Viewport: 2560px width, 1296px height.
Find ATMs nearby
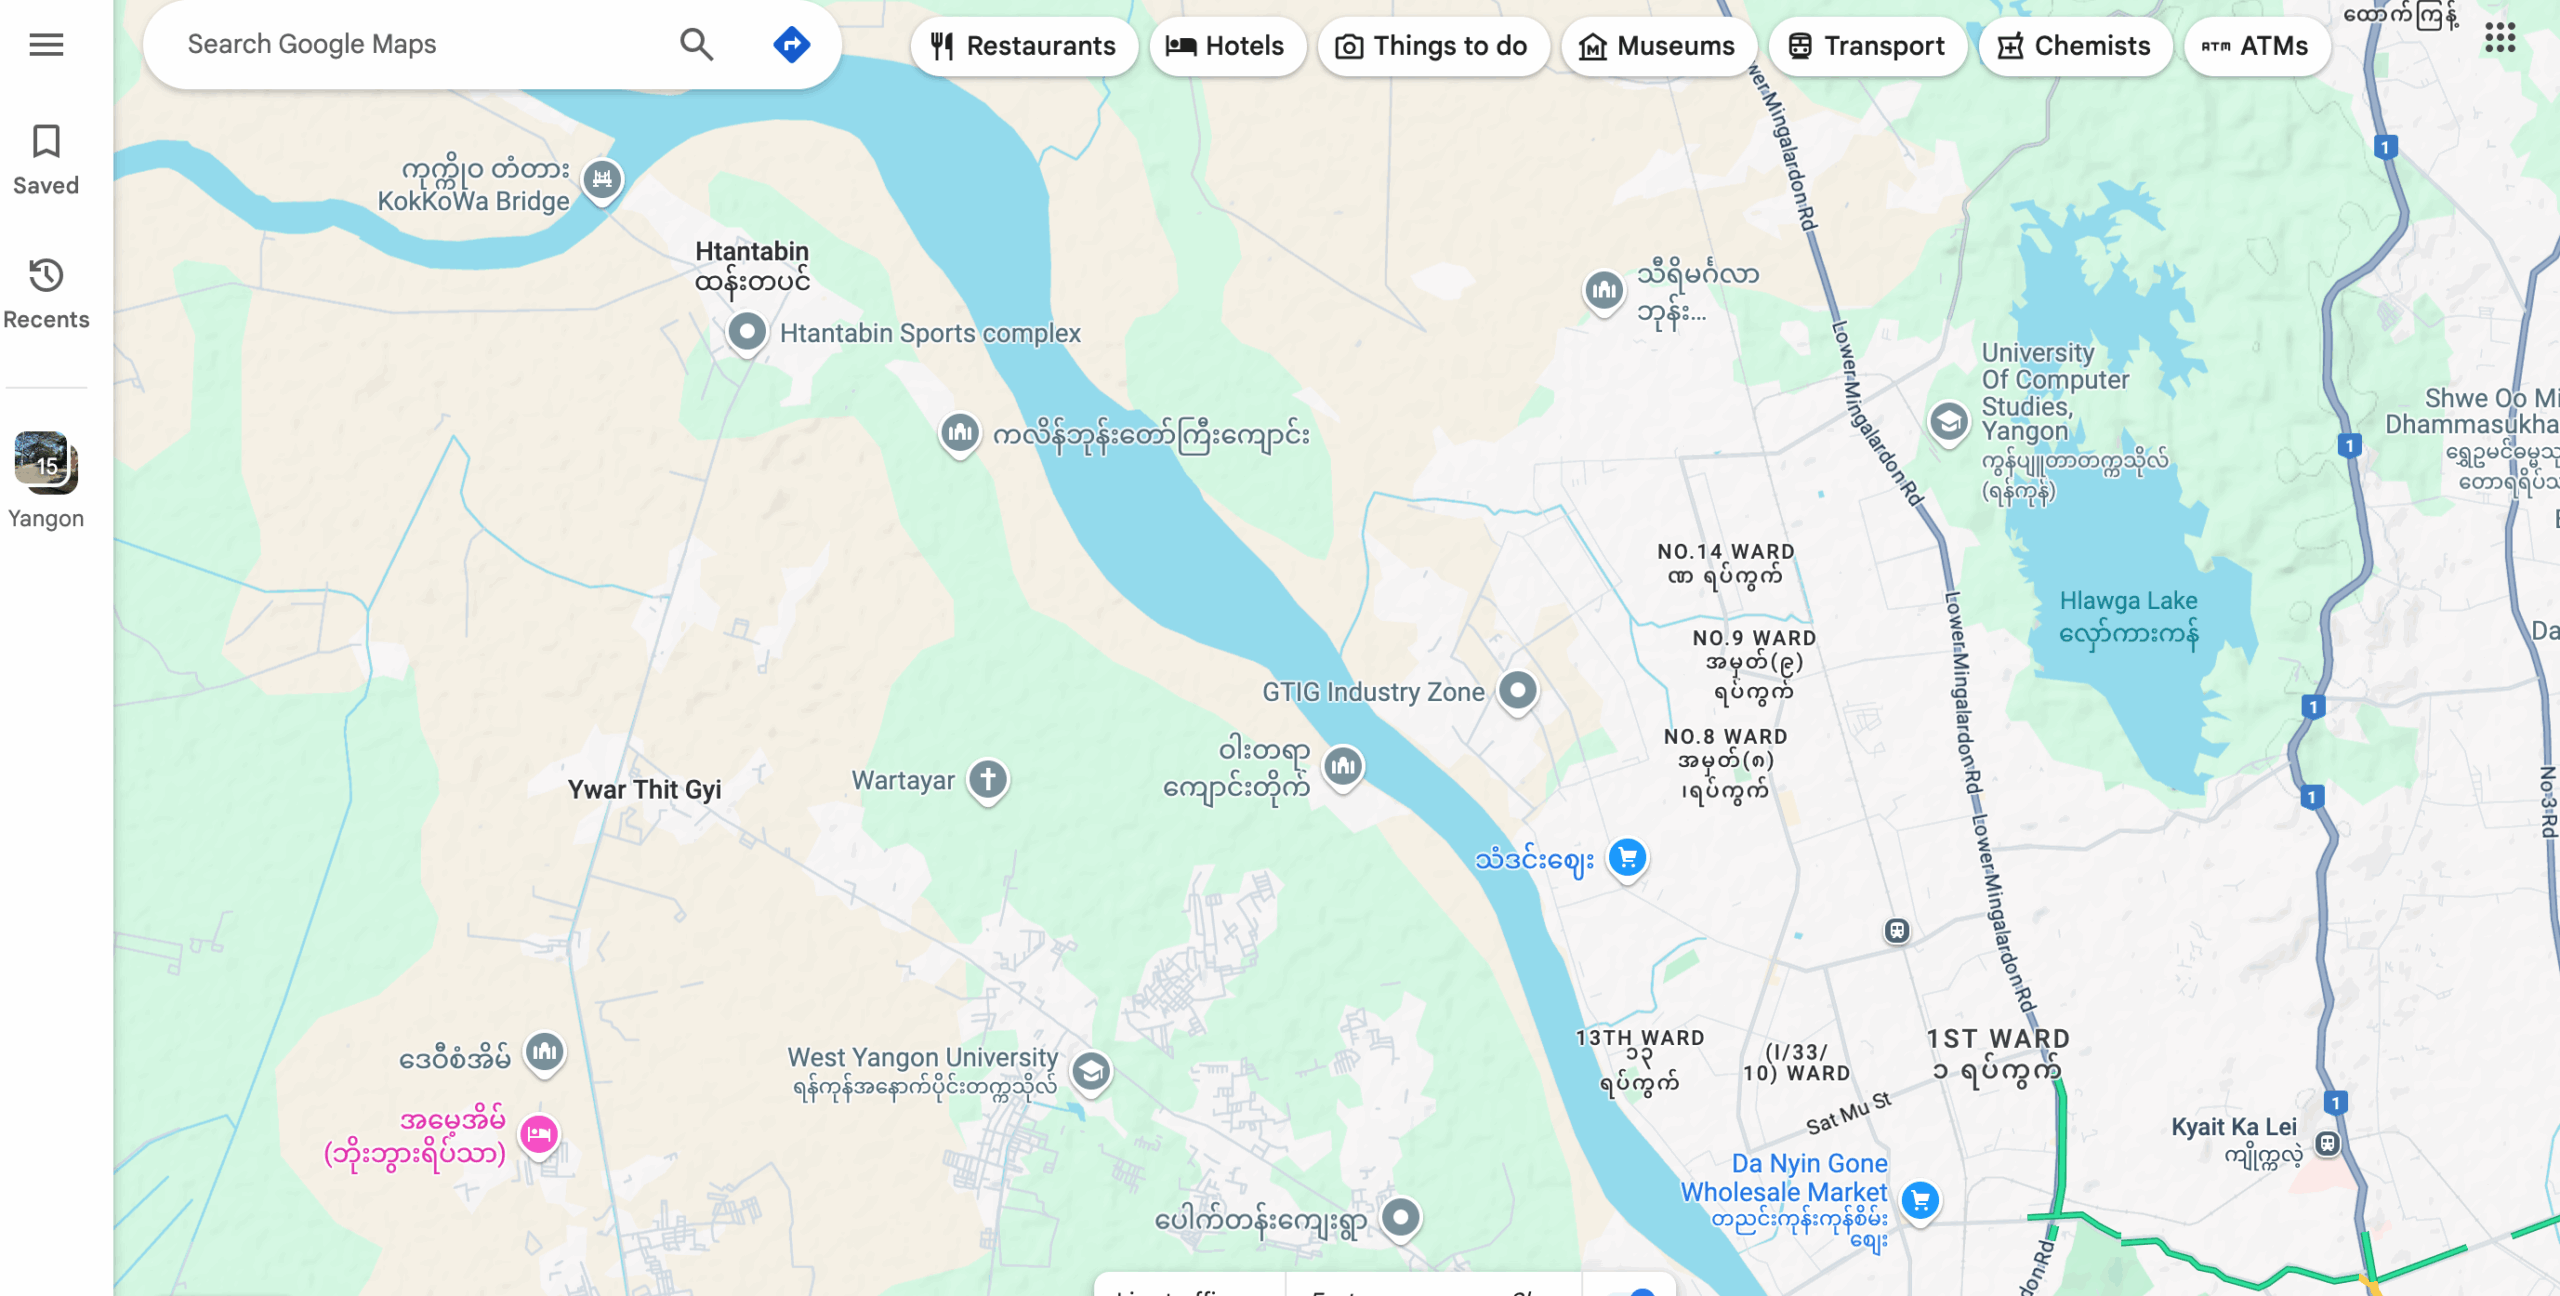tap(2257, 46)
